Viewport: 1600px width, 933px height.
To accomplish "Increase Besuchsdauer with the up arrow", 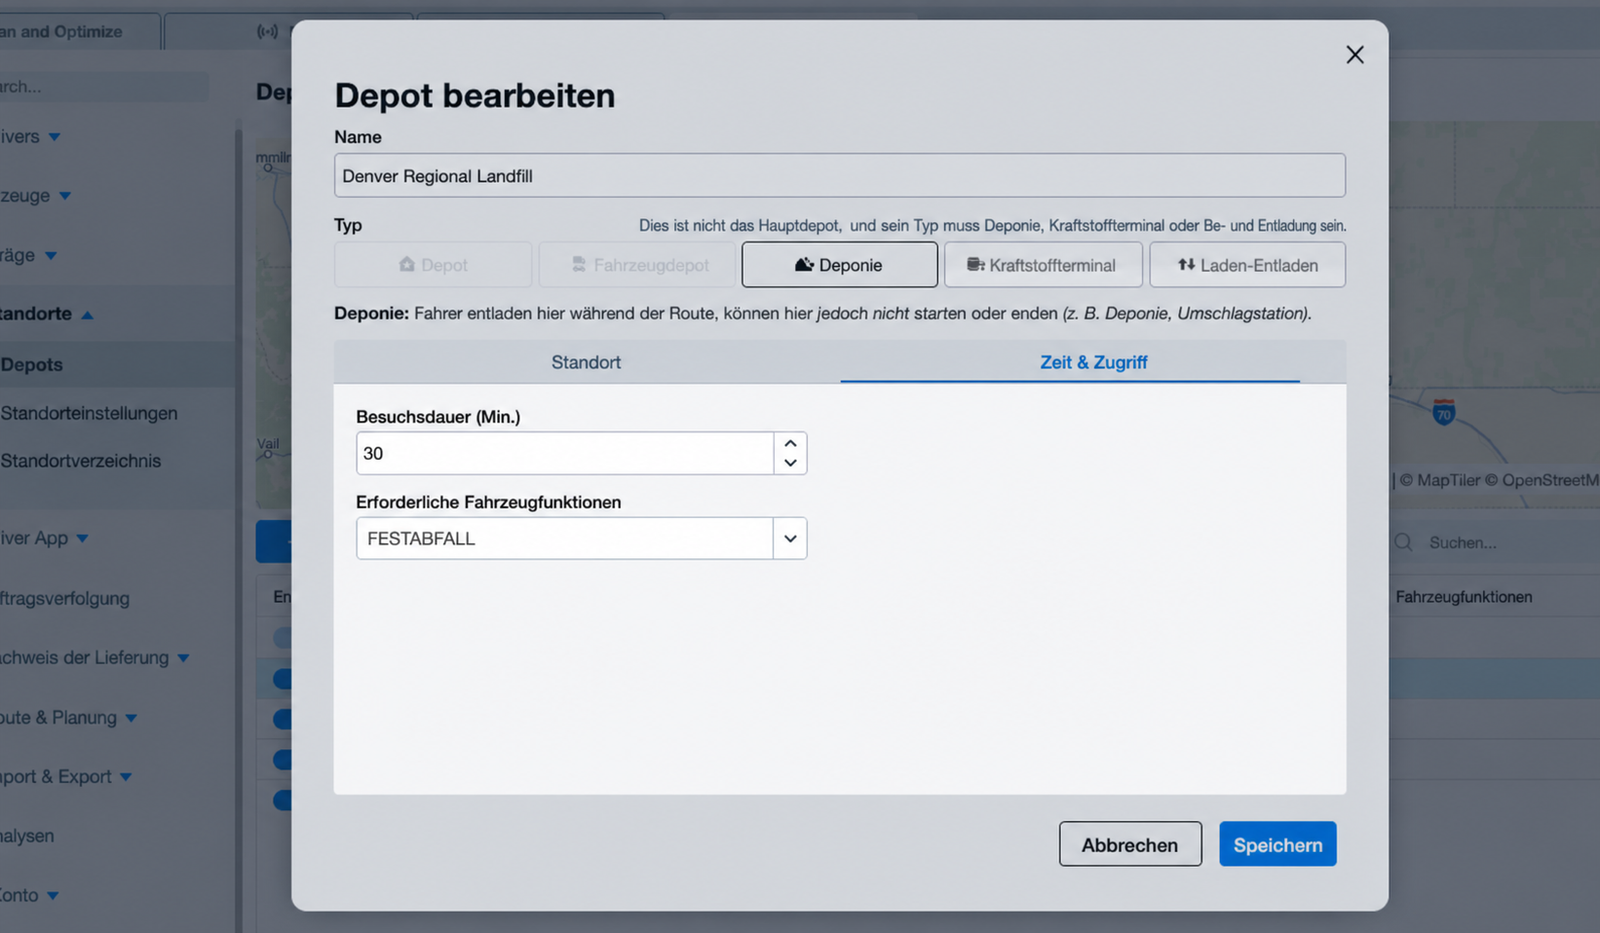I will (790, 443).
